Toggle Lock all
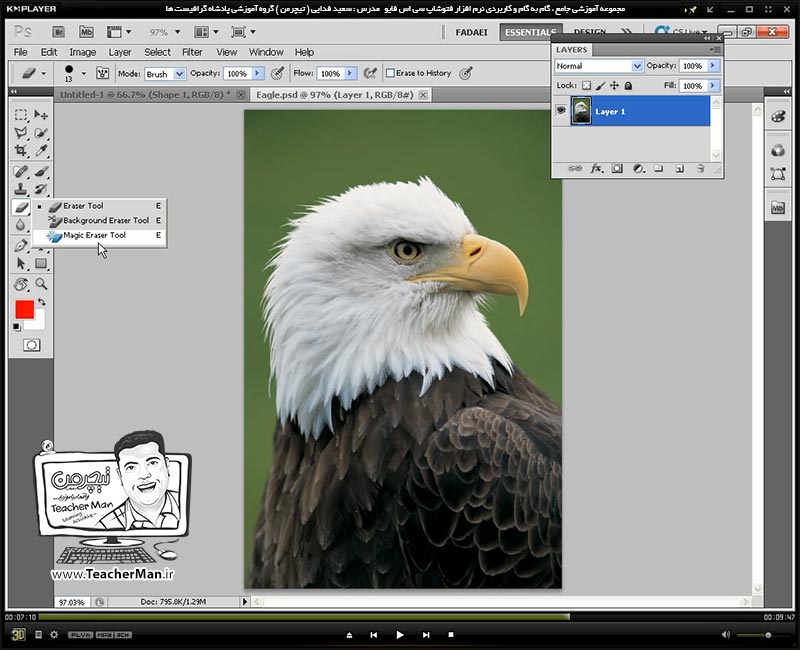This screenshot has width=800, height=650. [628, 86]
